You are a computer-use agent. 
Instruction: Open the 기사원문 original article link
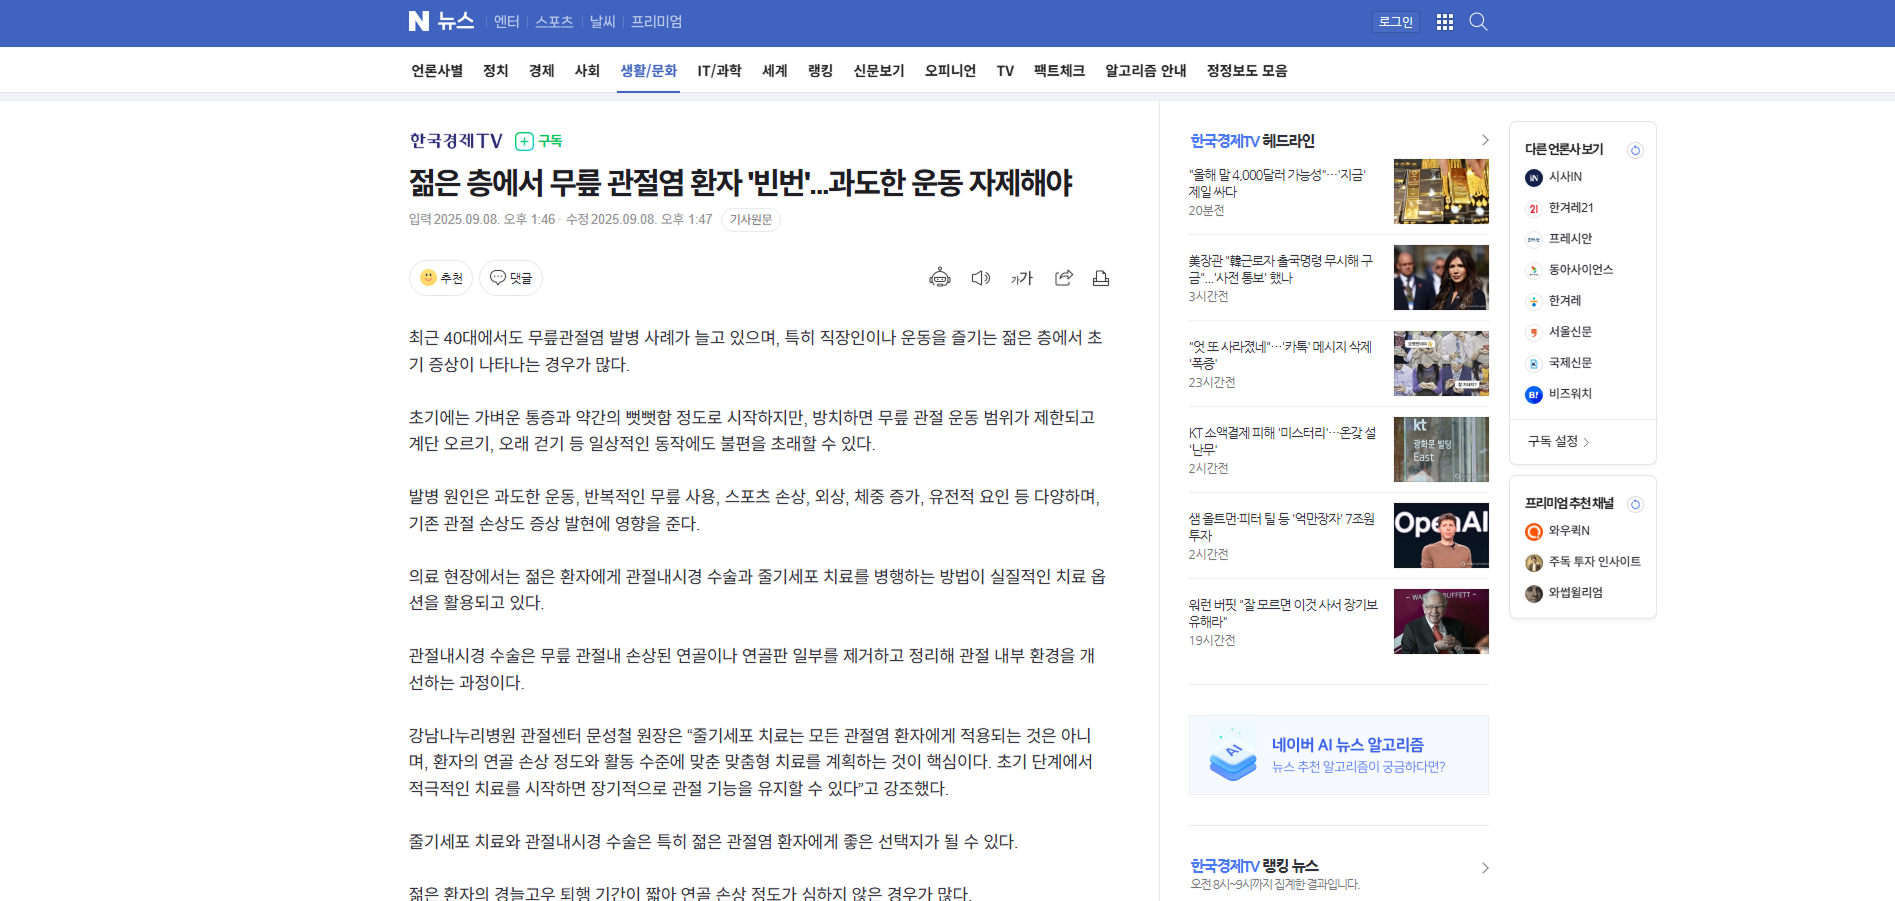(x=750, y=220)
